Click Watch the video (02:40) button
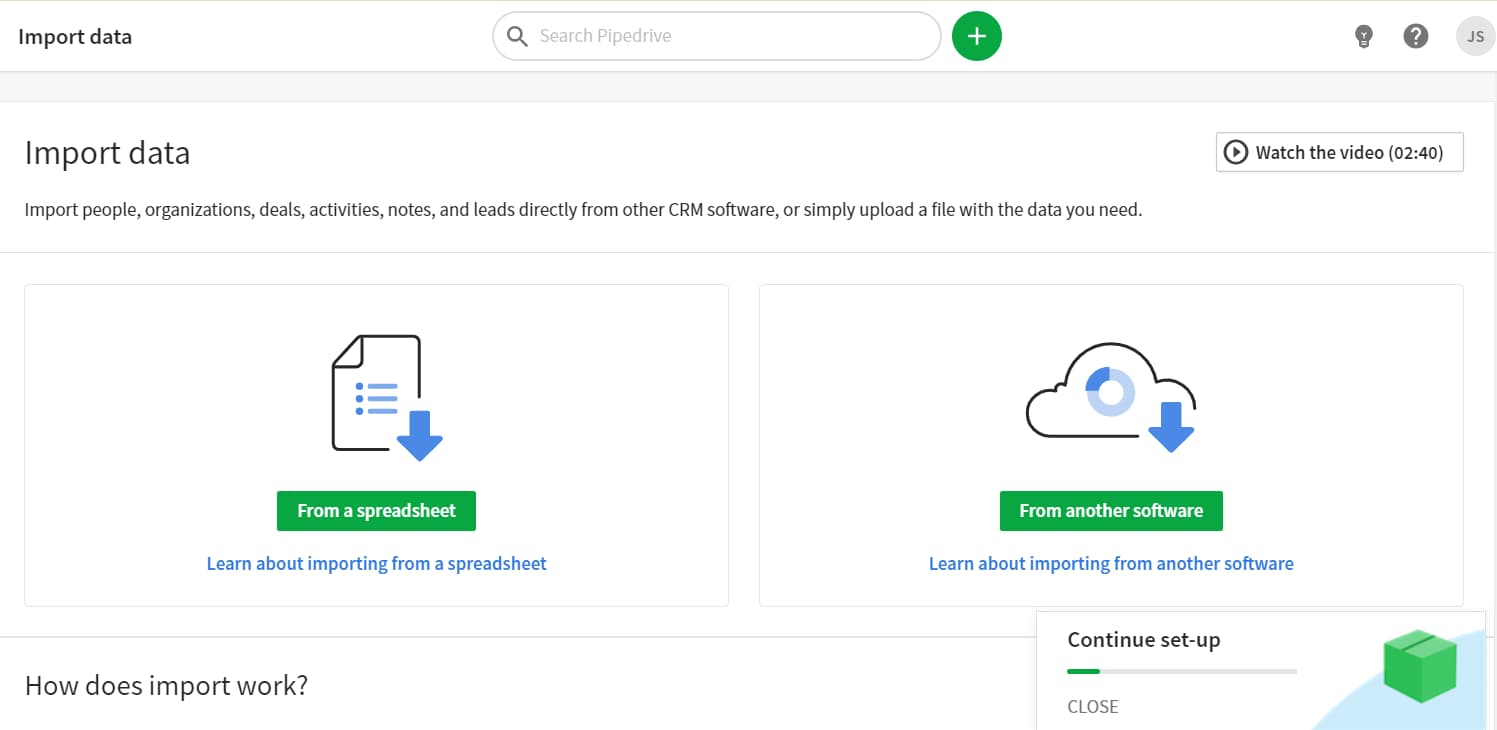Image resolution: width=1497 pixels, height=730 pixels. tap(1339, 152)
